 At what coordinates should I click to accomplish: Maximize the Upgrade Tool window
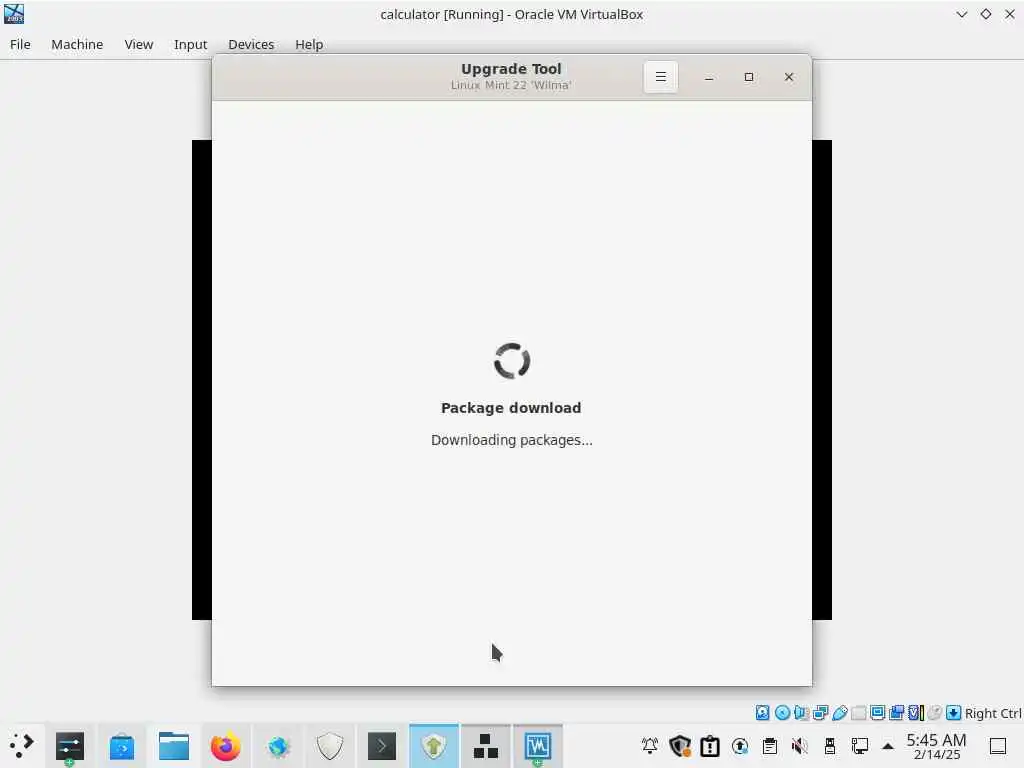pos(749,77)
